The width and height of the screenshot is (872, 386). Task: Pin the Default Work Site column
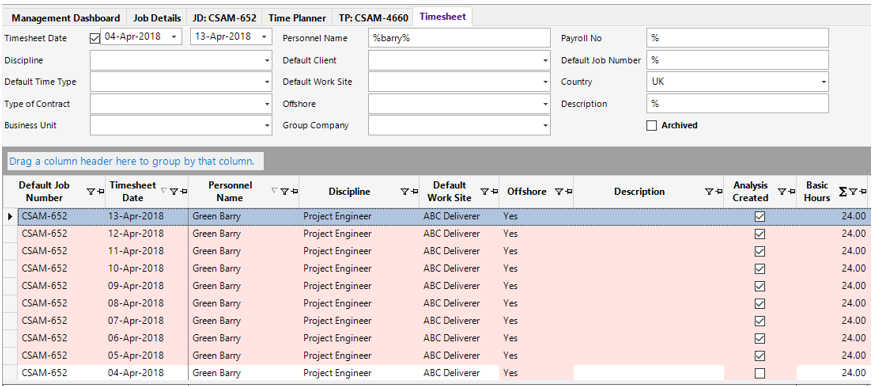(494, 192)
